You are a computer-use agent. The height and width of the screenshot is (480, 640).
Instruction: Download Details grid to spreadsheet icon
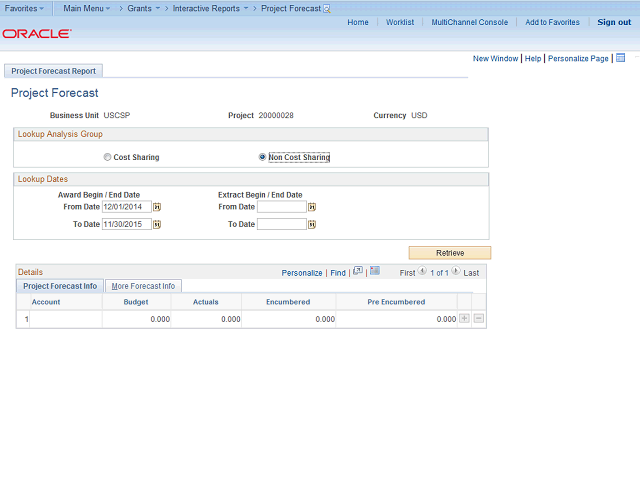[x=375, y=271]
